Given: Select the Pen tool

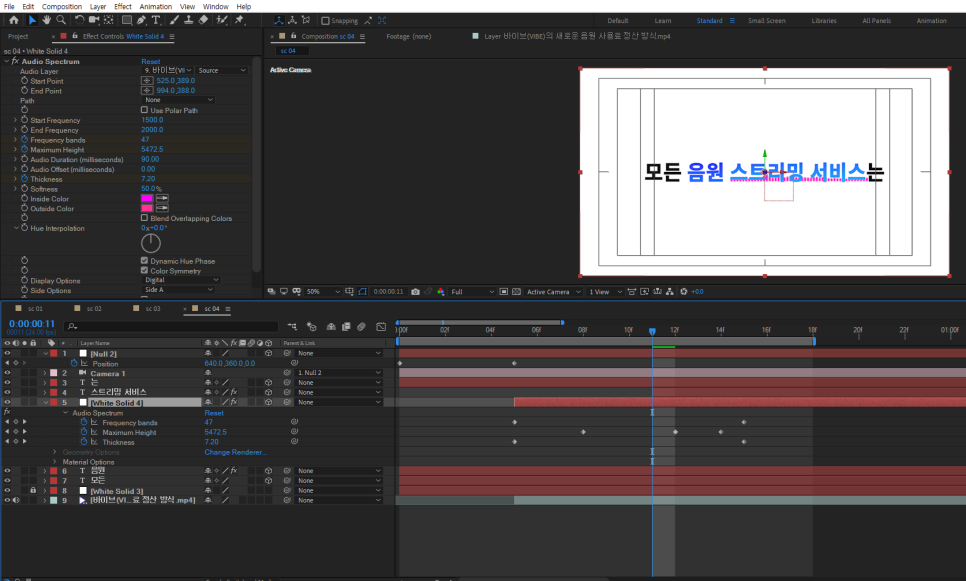Looking at the screenshot, I should coord(141,20).
